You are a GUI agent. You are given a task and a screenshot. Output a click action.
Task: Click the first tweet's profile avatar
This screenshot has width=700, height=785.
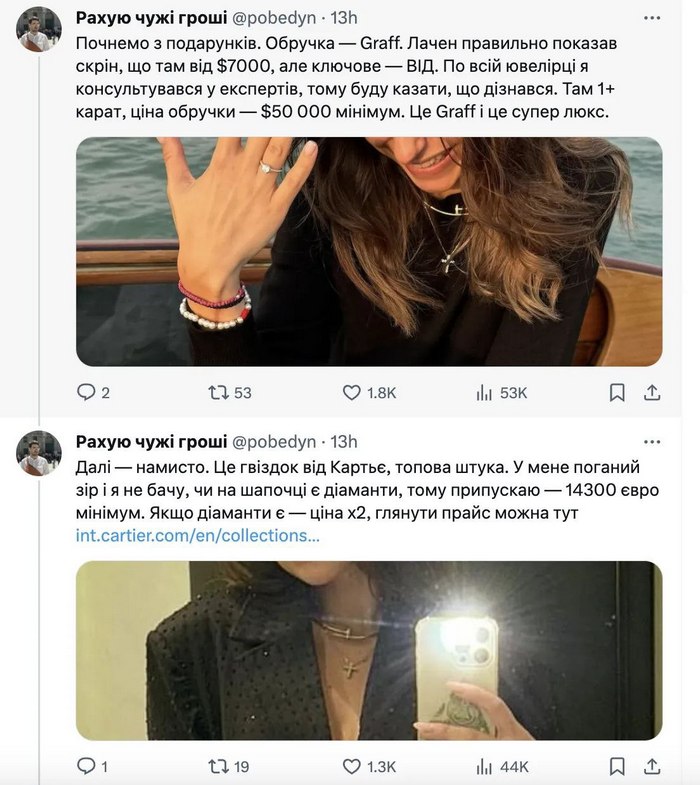coord(39,29)
